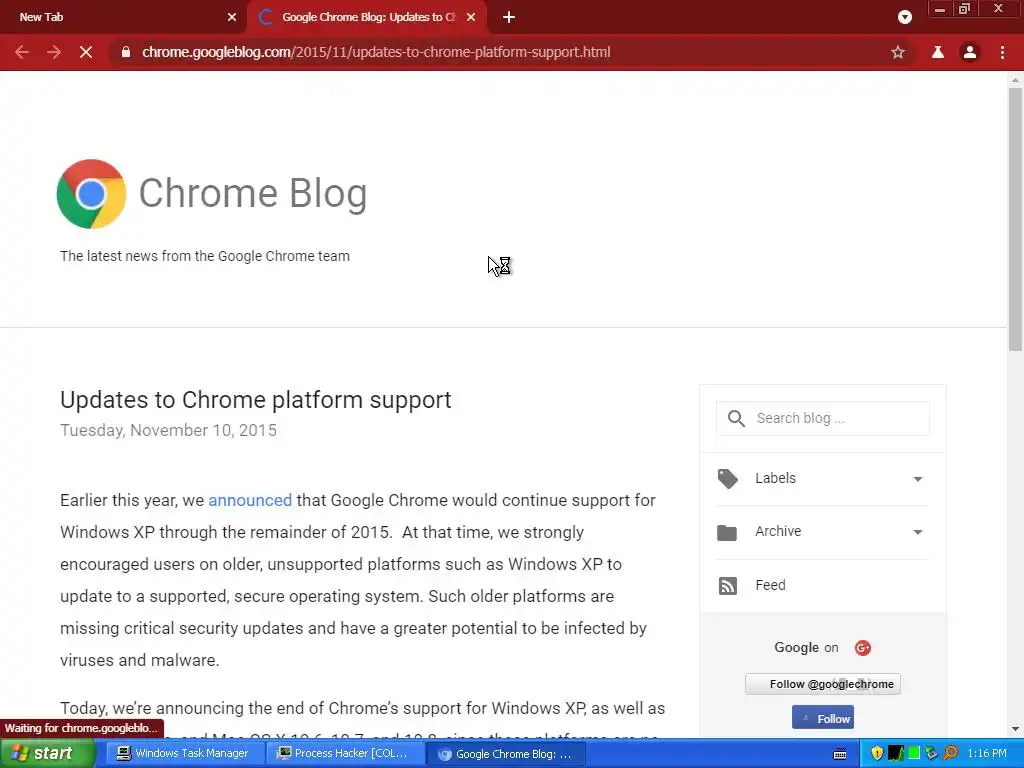Click the Feed RSS icon

coord(728,586)
